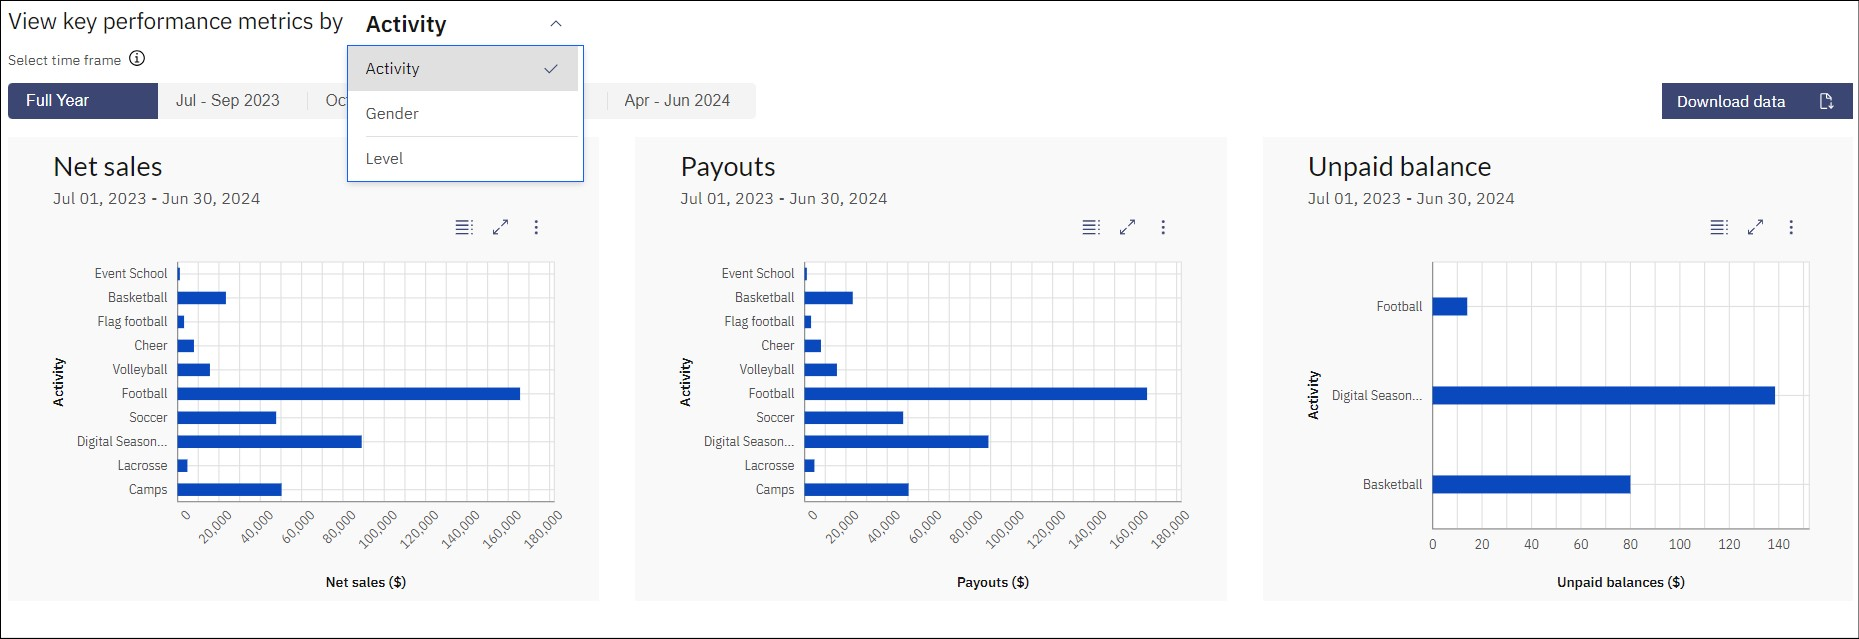Select Apr - Jun 2024 time frame
Image resolution: width=1859 pixels, height=639 pixels.
click(677, 101)
